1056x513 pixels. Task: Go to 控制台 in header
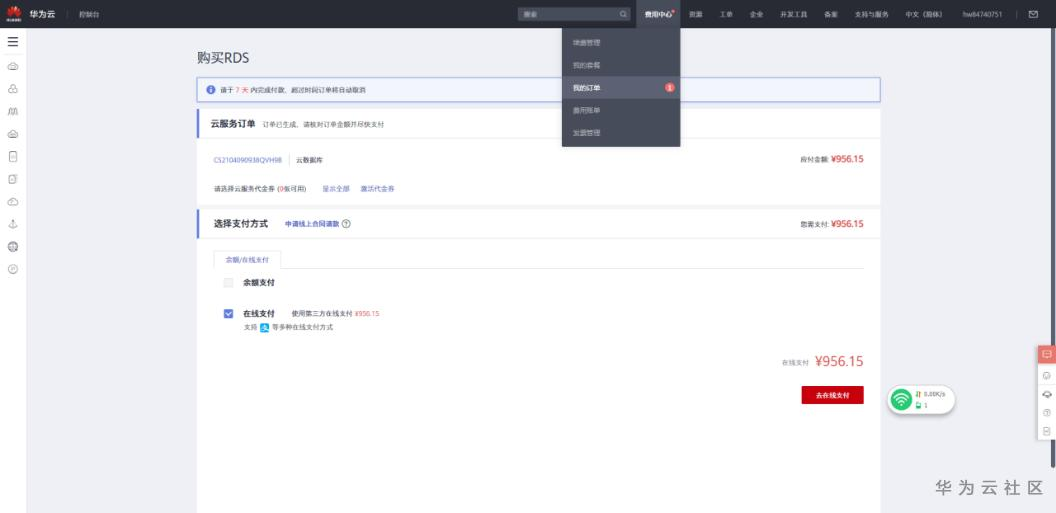click(89, 14)
